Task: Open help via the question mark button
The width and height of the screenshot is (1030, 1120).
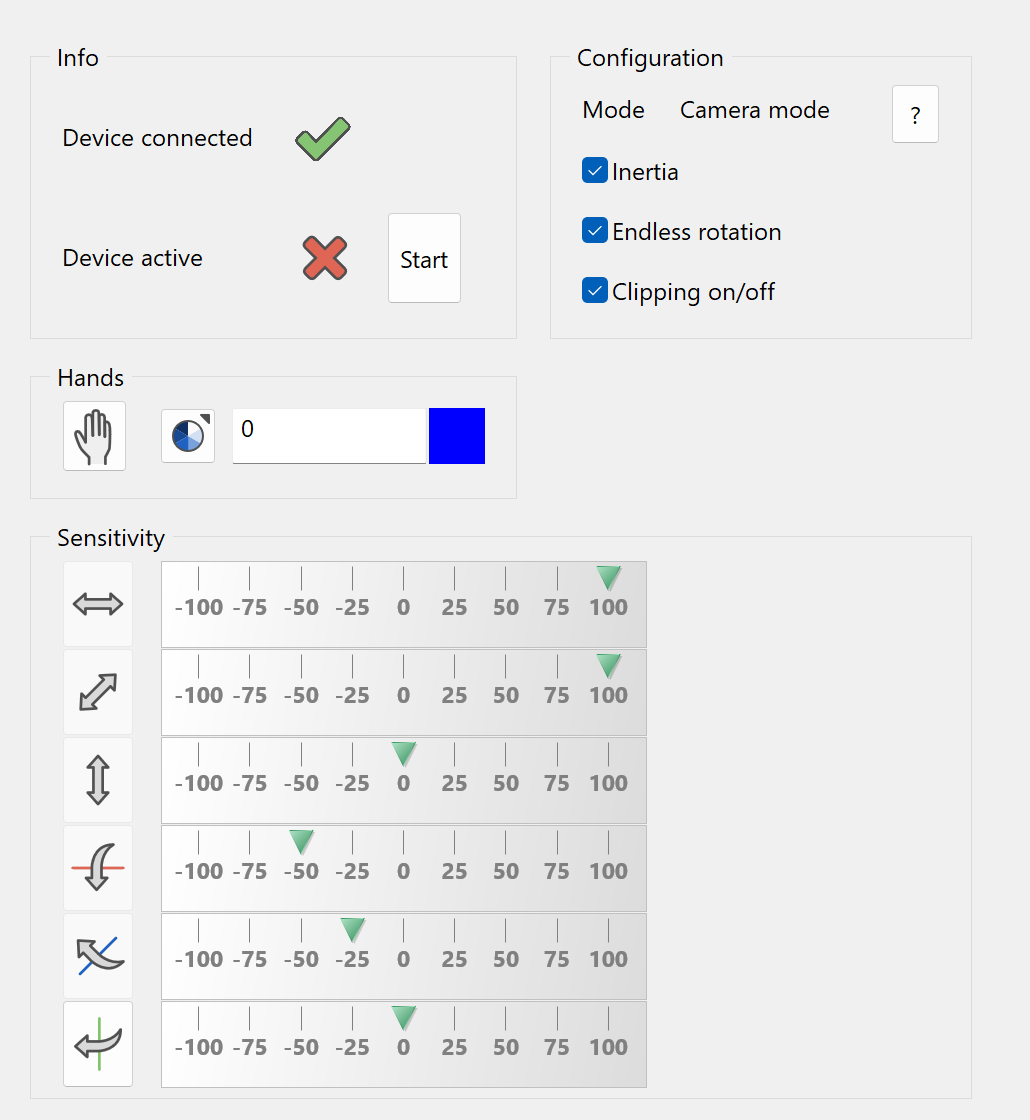Action: click(914, 114)
